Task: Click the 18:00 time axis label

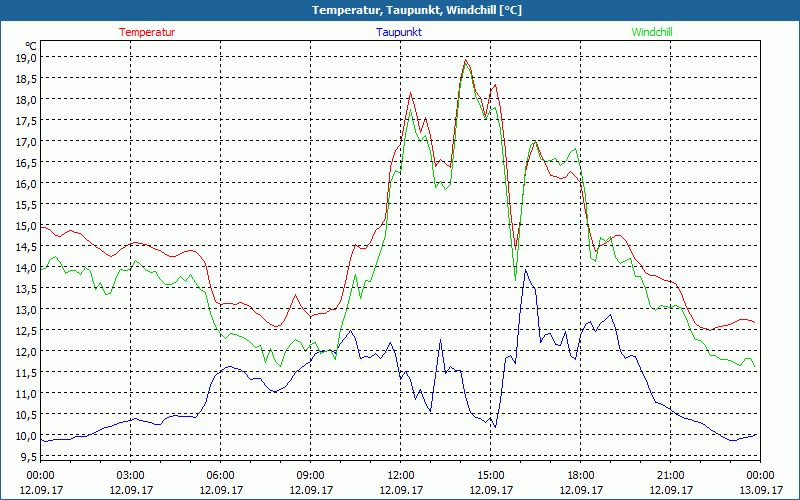Action: click(581, 475)
